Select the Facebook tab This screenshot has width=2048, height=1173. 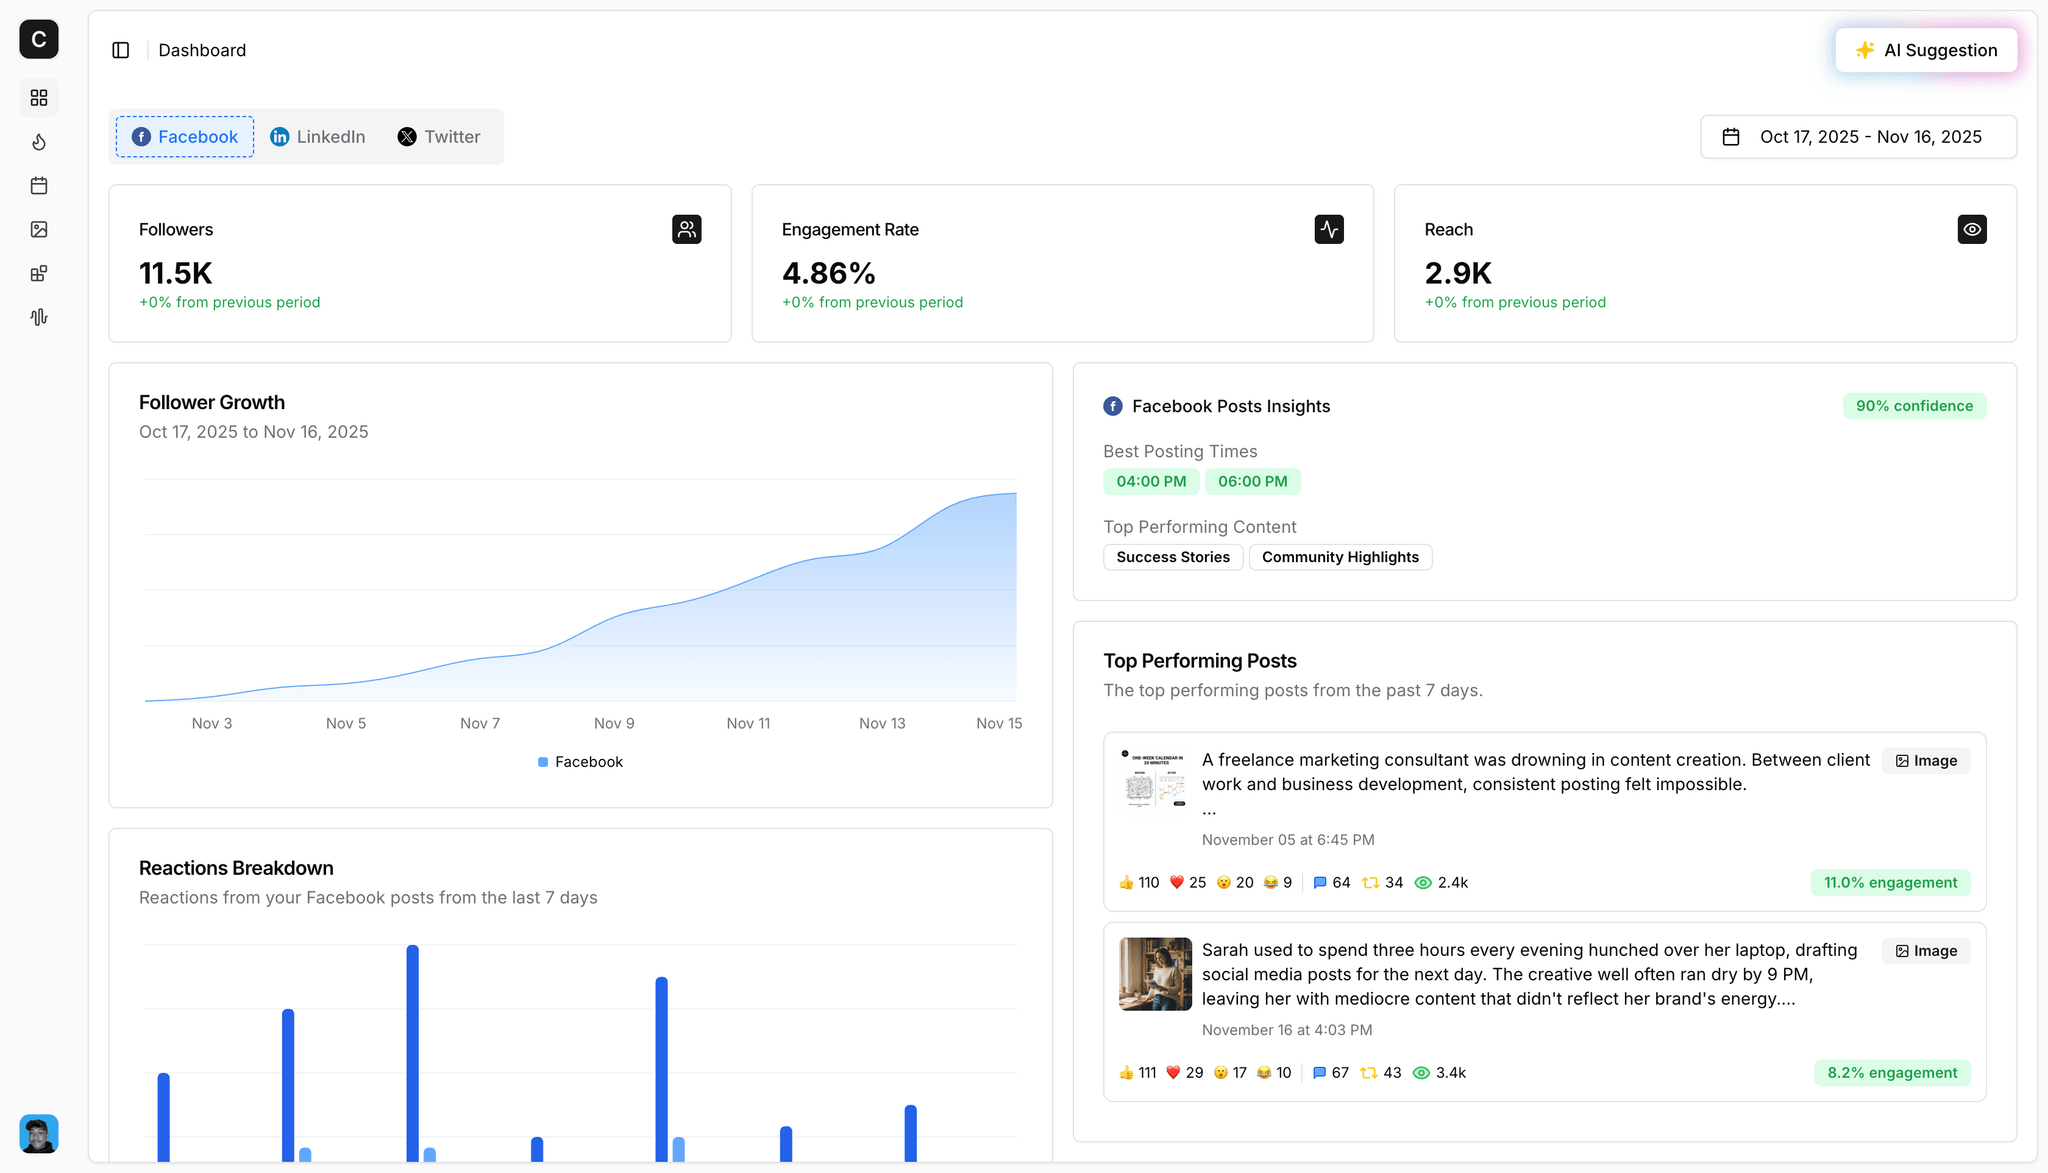click(x=184, y=136)
